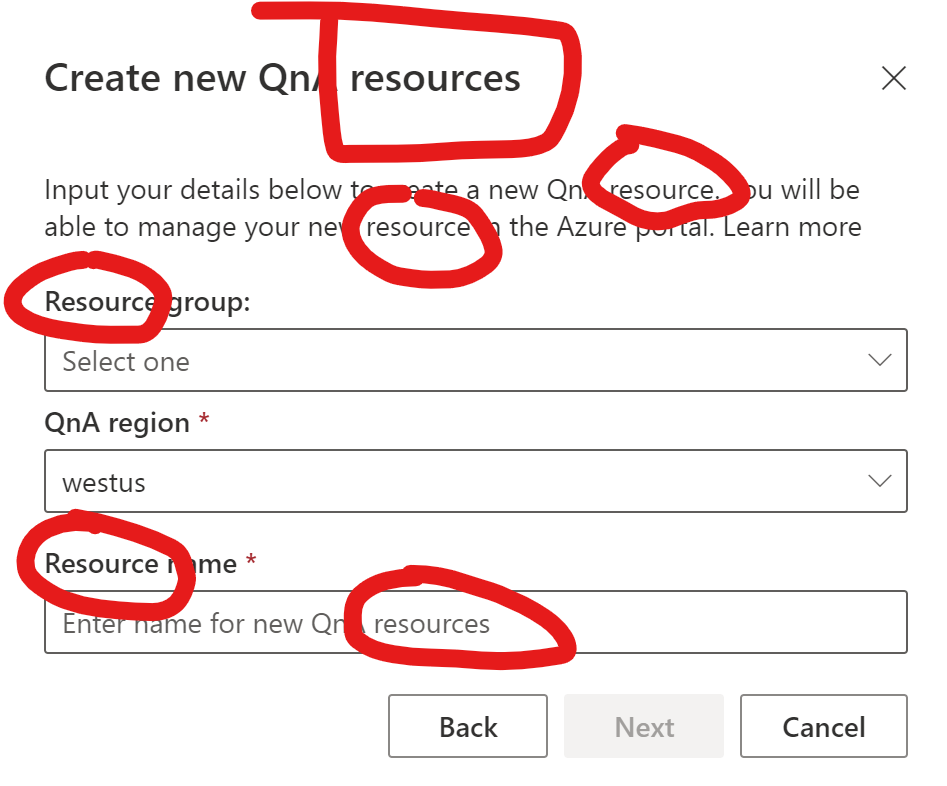Viewport: 947px width, 786px height.
Task: Click the Cancel button
Action: pos(823,726)
